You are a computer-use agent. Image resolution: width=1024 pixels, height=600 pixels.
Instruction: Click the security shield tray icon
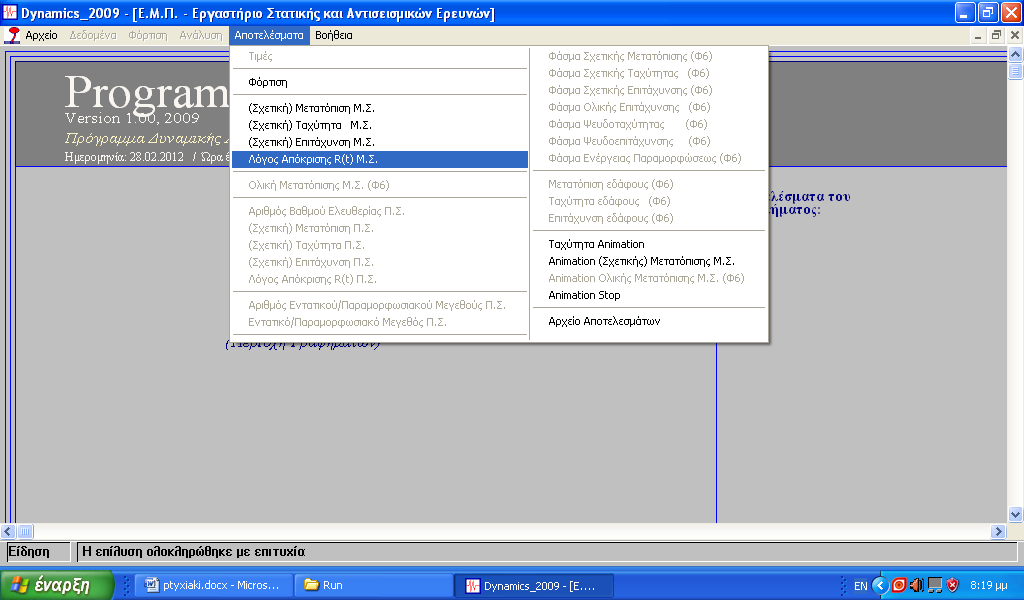(953, 585)
